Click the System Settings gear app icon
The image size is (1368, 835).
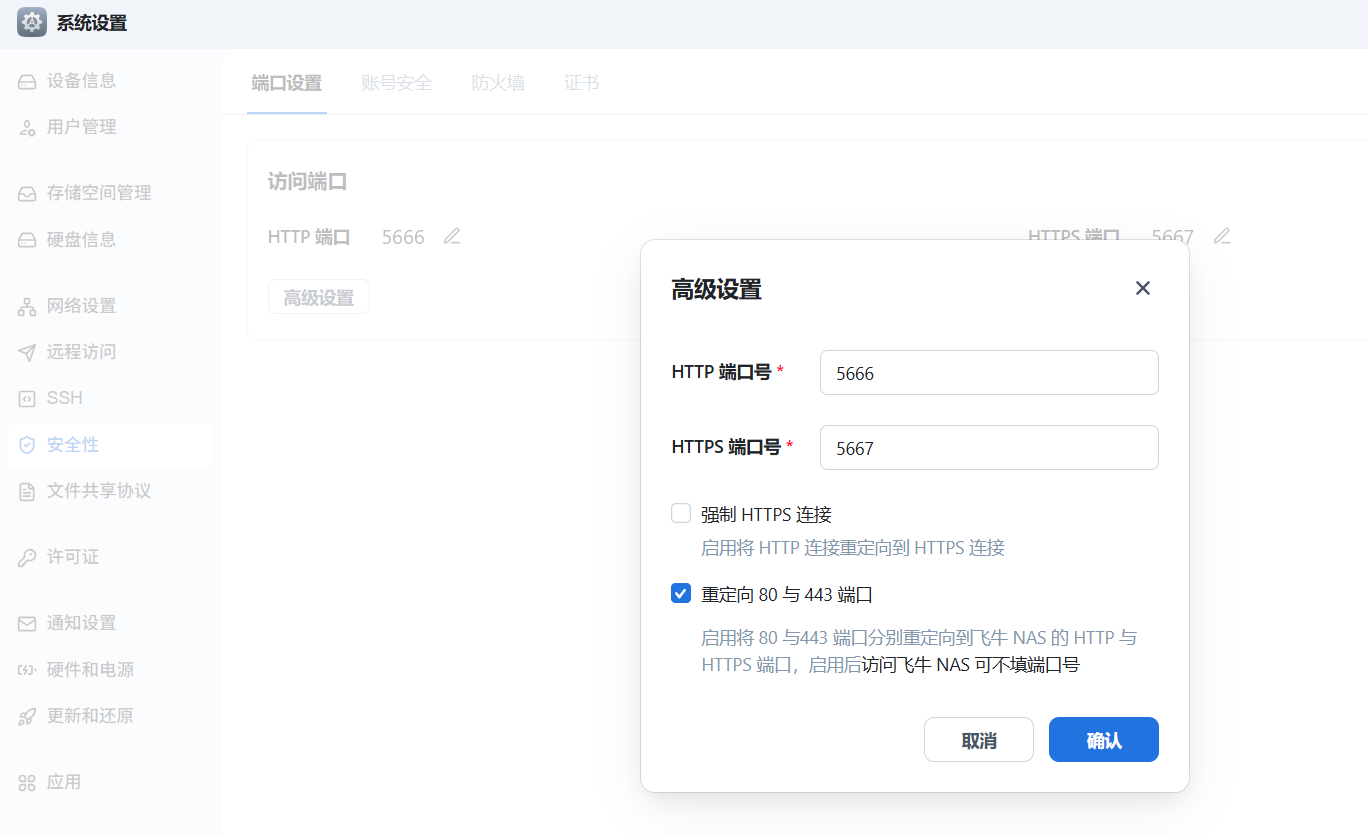click(x=32, y=22)
